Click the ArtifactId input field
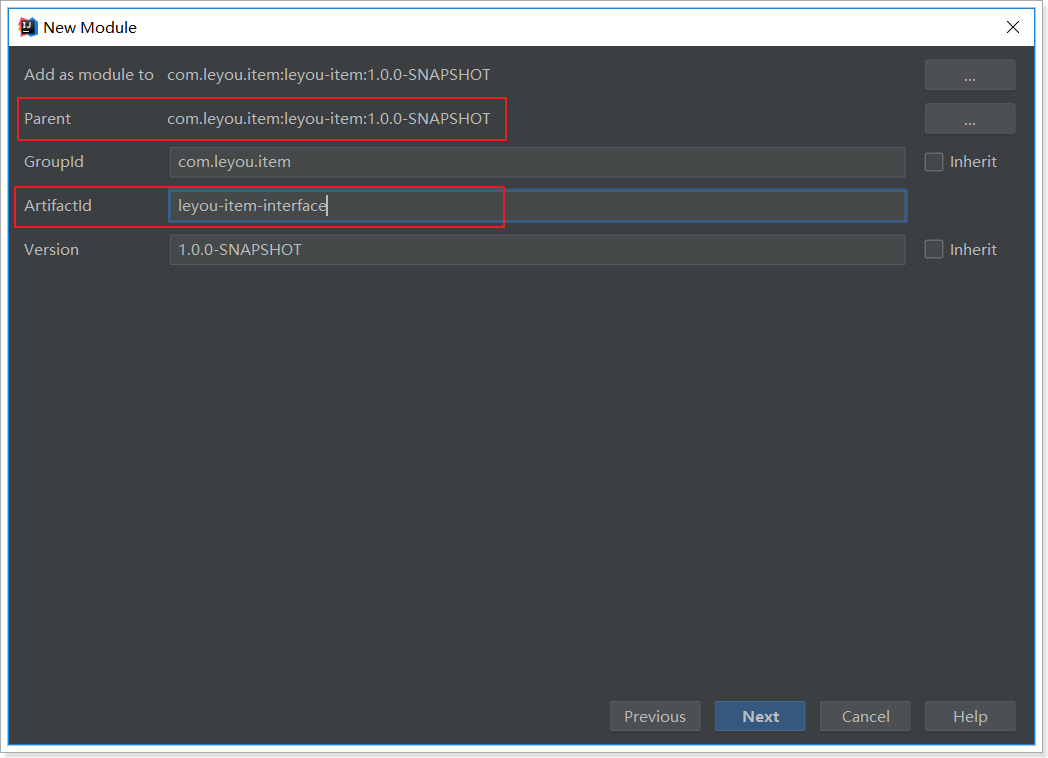This screenshot has width=1048, height=758. point(537,206)
